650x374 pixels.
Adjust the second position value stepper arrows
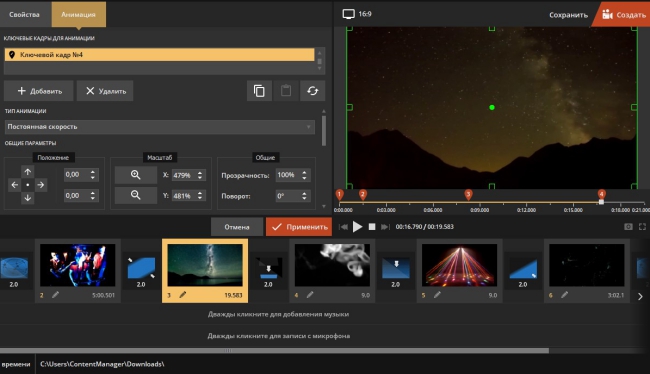pos(93,195)
